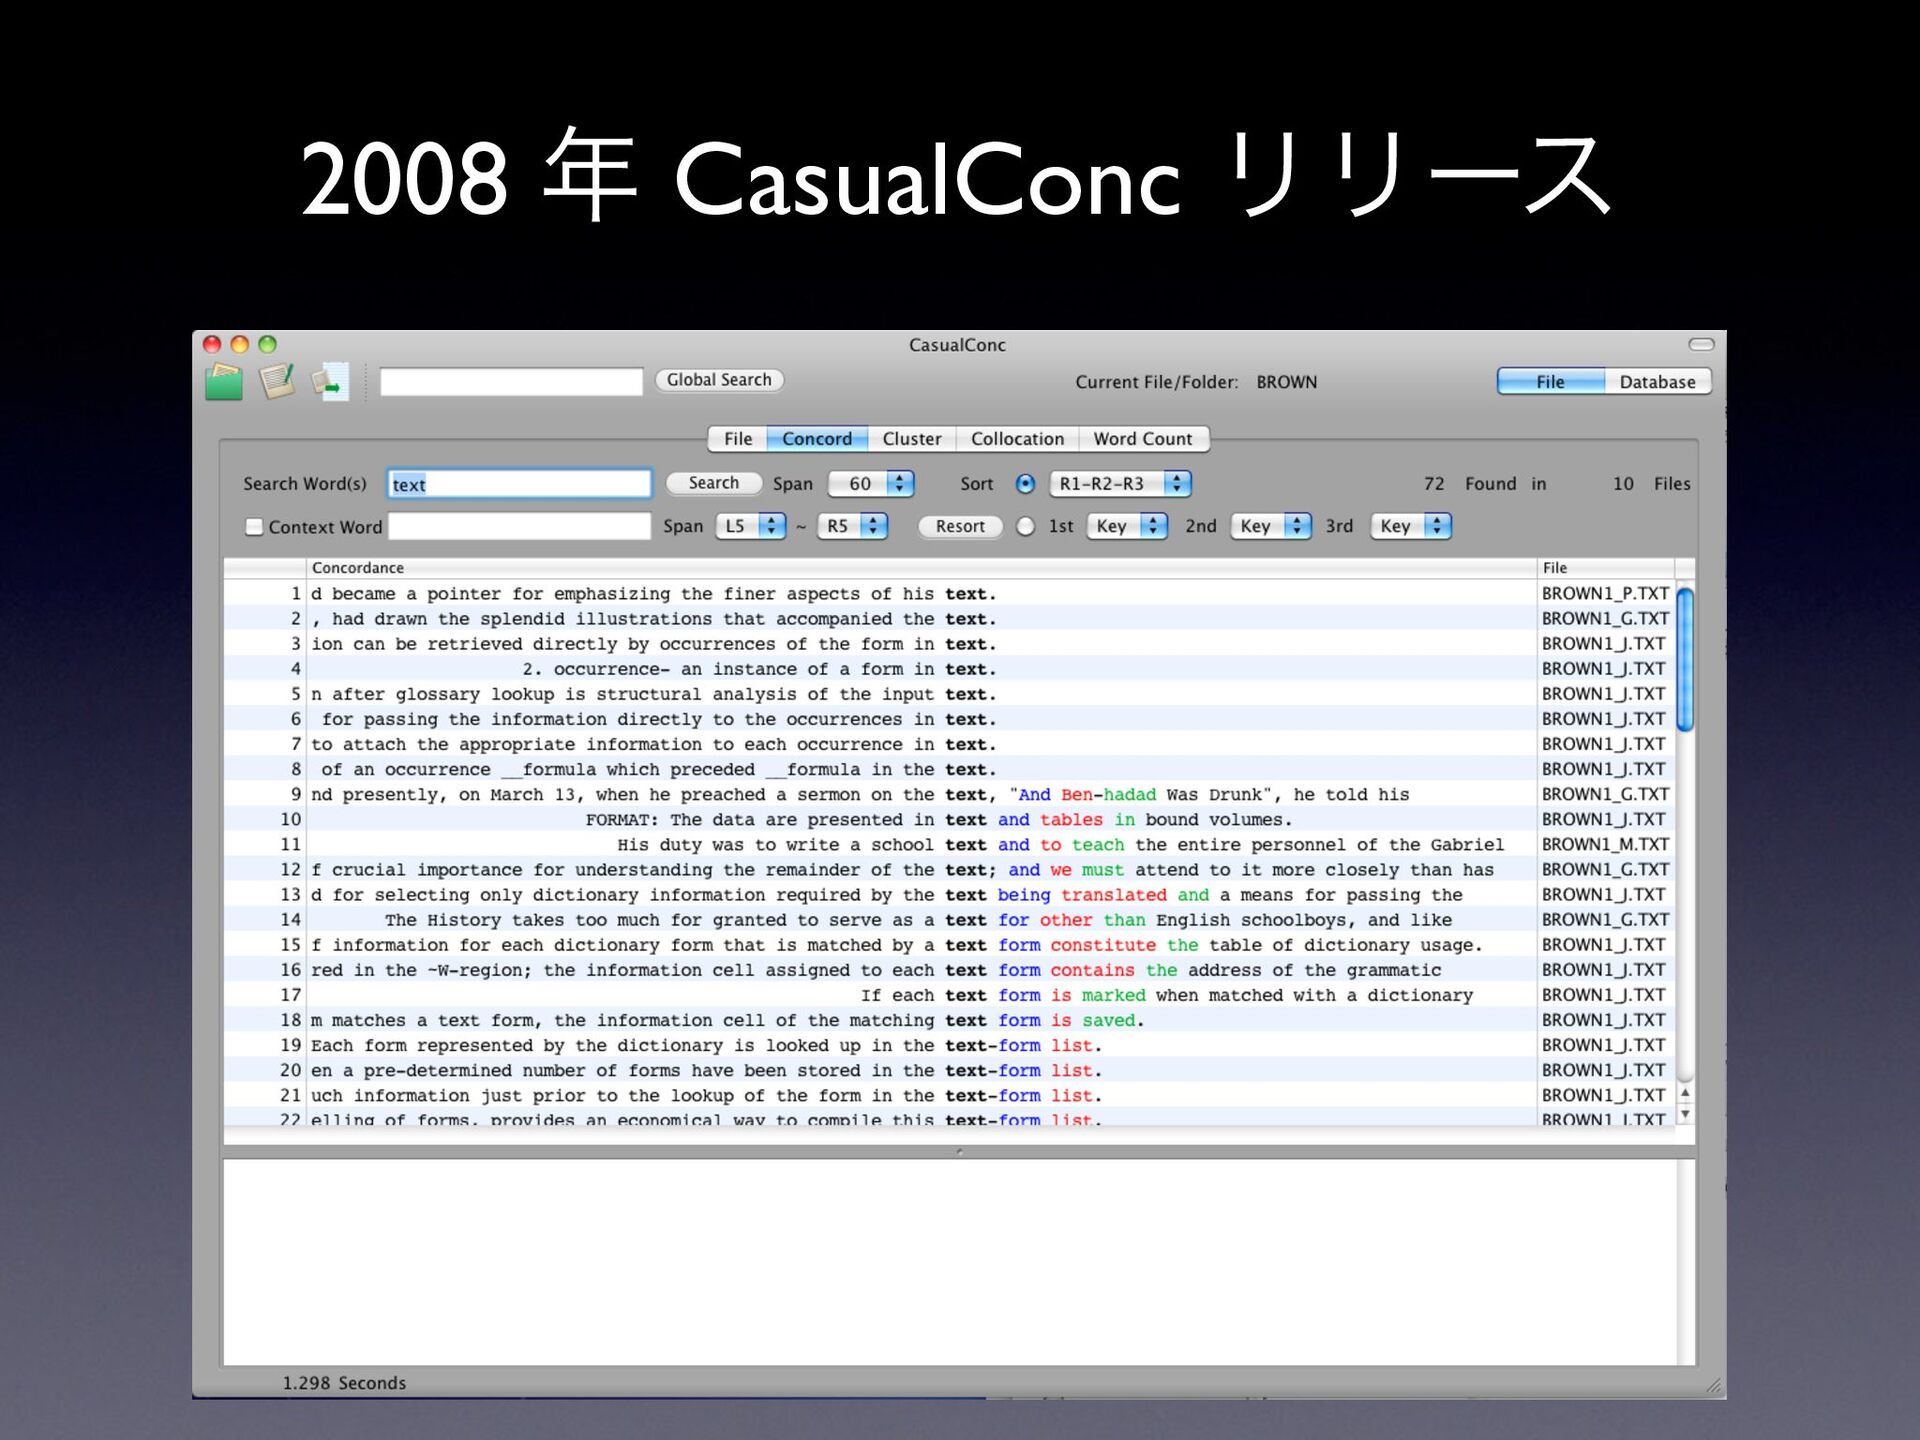The height and width of the screenshot is (1440, 1920).
Task: Open the L5 context span dropdown
Action: [x=751, y=526]
